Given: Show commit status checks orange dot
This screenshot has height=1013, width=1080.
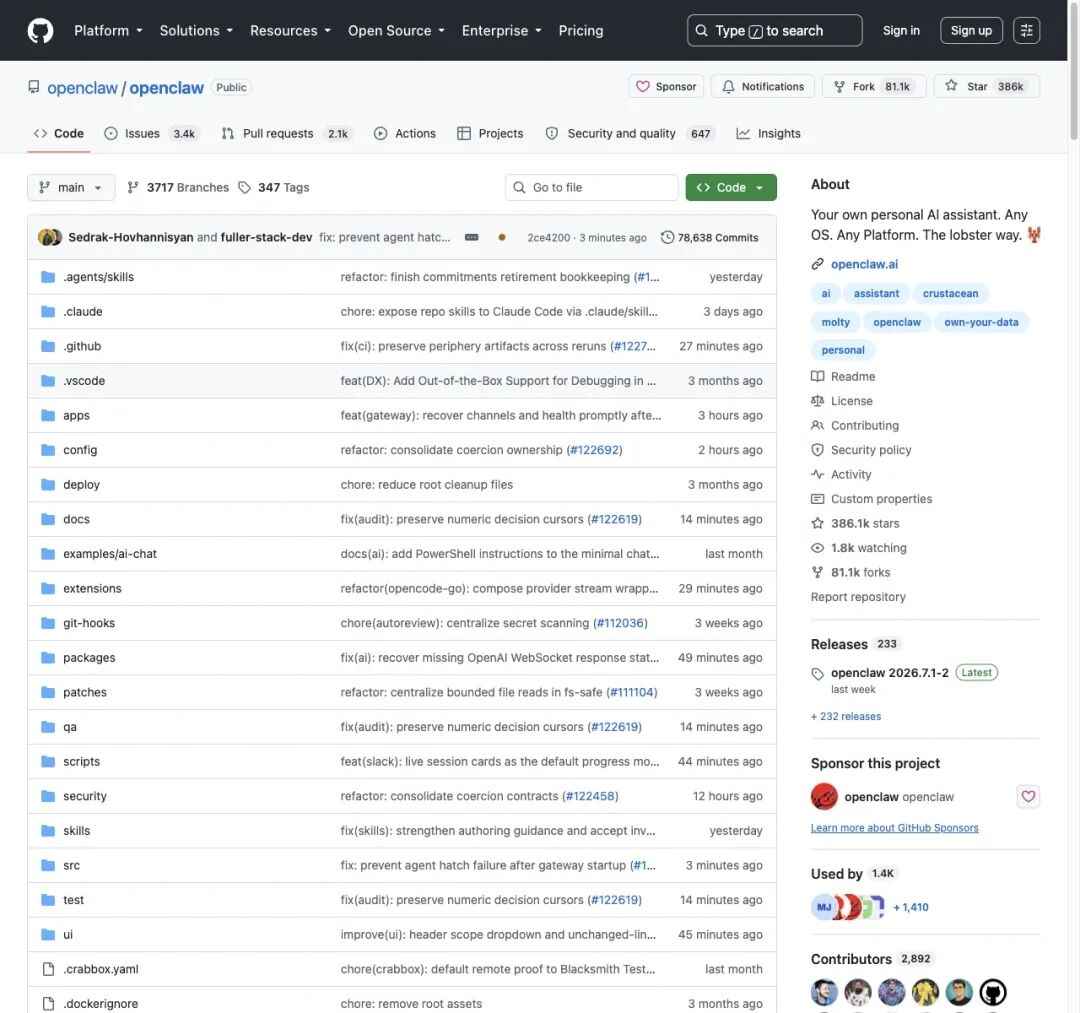Looking at the screenshot, I should (x=501, y=237).
